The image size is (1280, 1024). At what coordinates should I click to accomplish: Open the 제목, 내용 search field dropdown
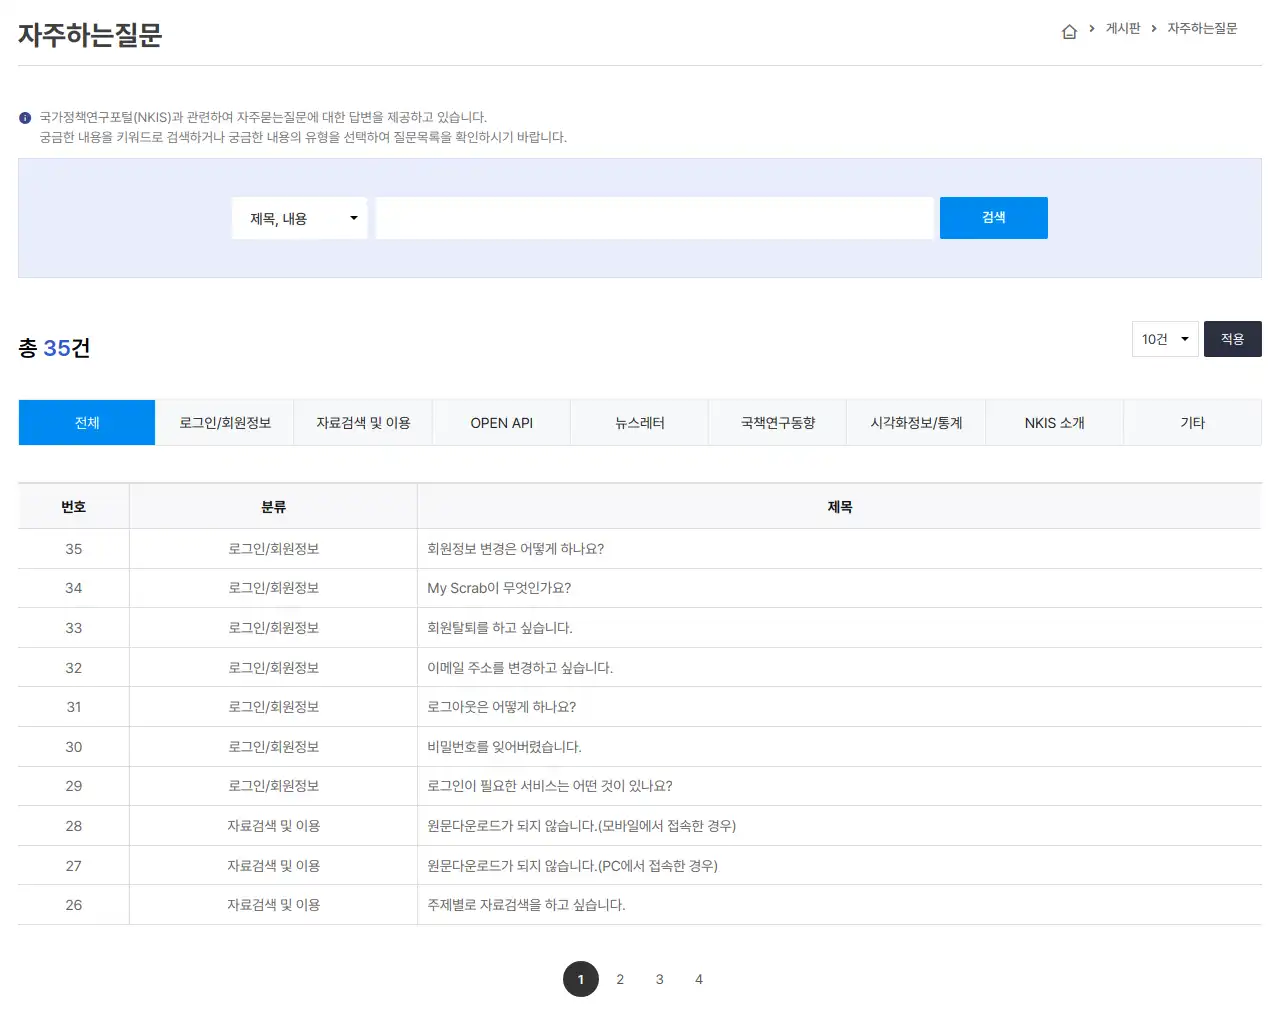point(299,217)
